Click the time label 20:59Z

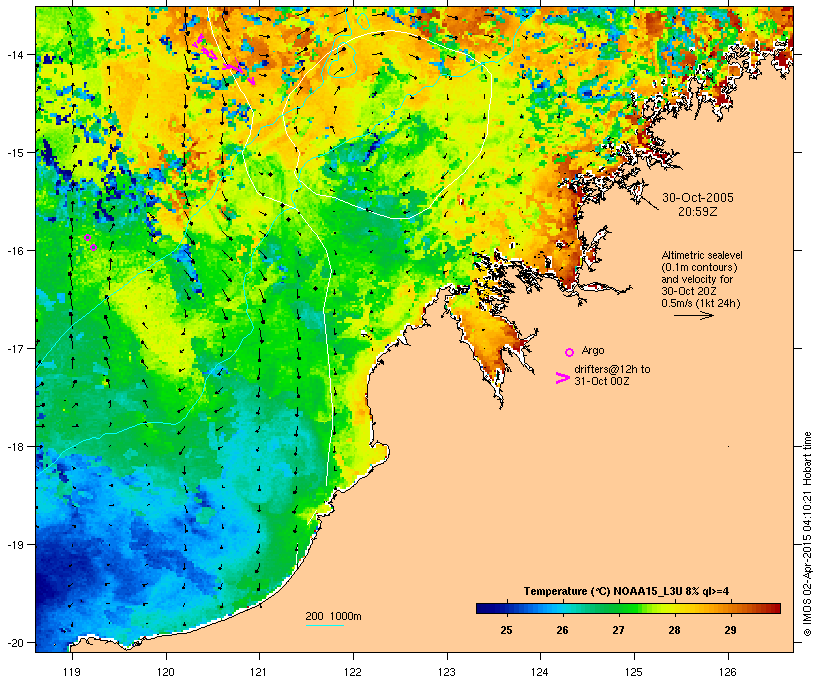698,212
